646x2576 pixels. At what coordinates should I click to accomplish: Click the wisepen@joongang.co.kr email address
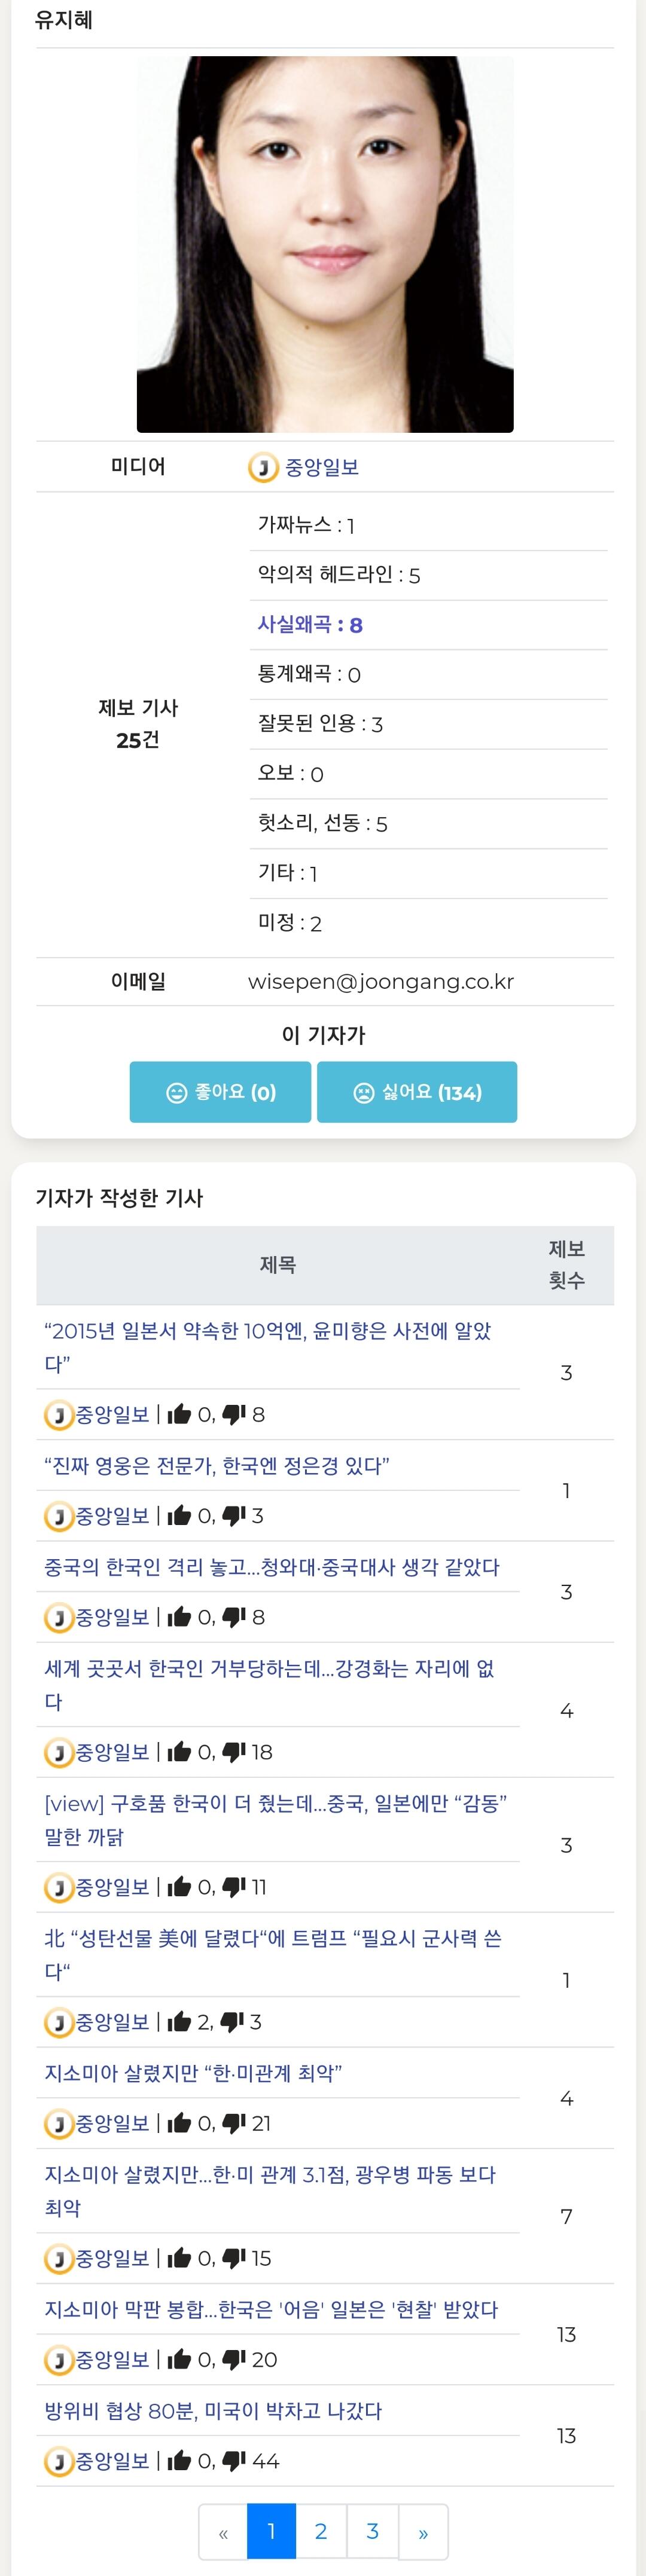coord(381,982)
